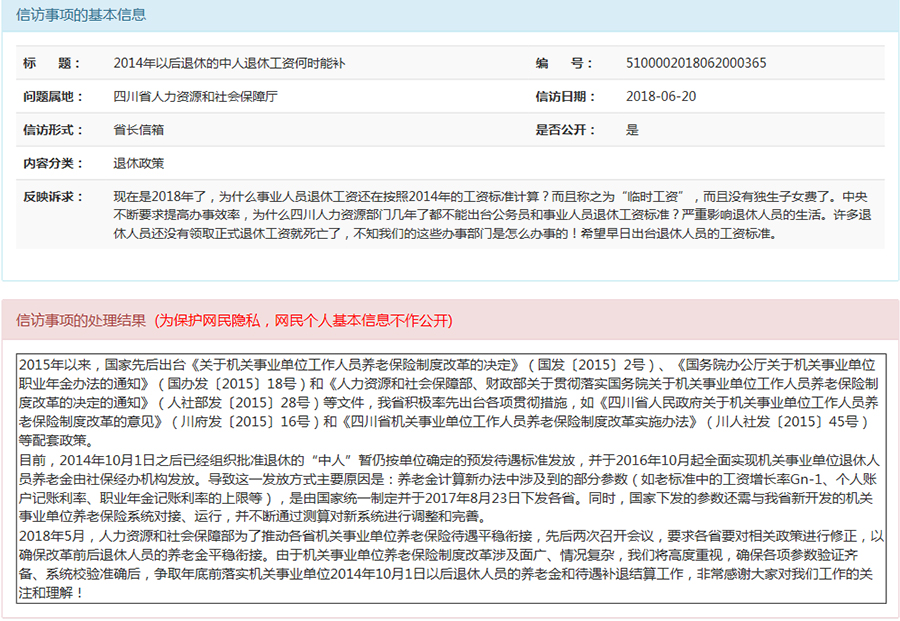Screen dimensions: 900x621
Task: Click the 省长信箱 value
Action: pyautogui.click(x=139, y=130)
